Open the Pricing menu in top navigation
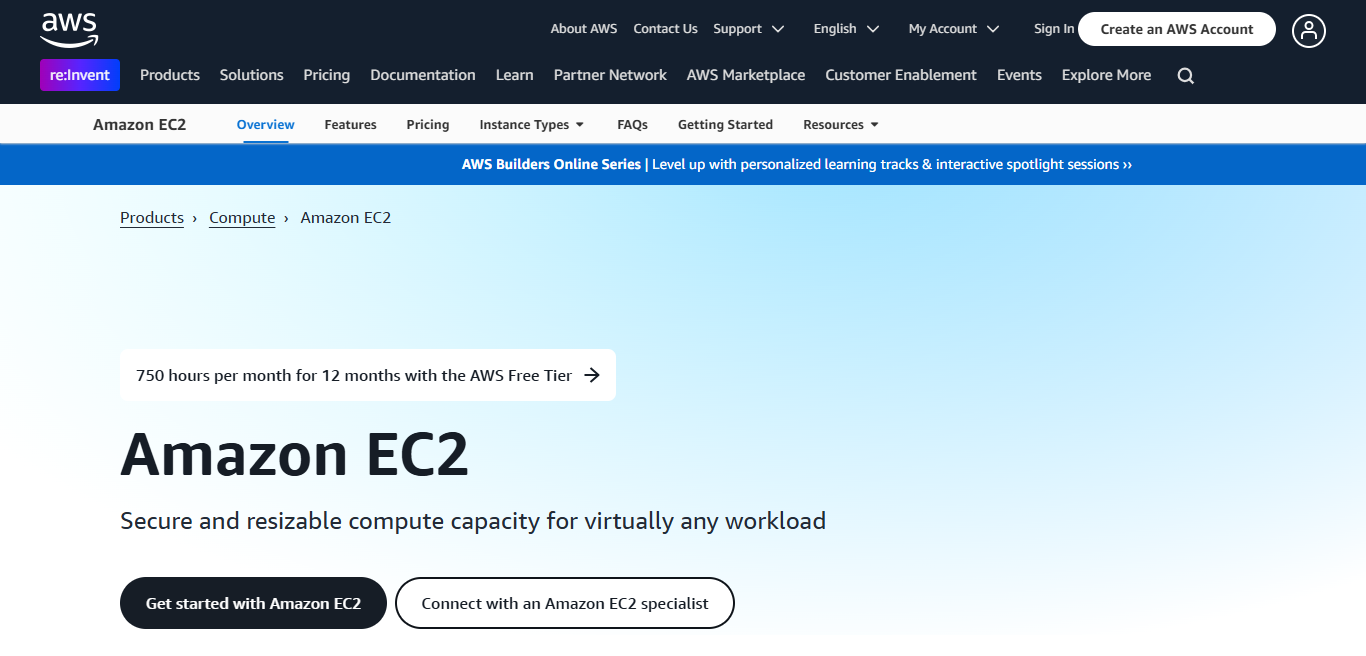The width and height of the screenshot is (1366, 656). [x=327, y=75]
